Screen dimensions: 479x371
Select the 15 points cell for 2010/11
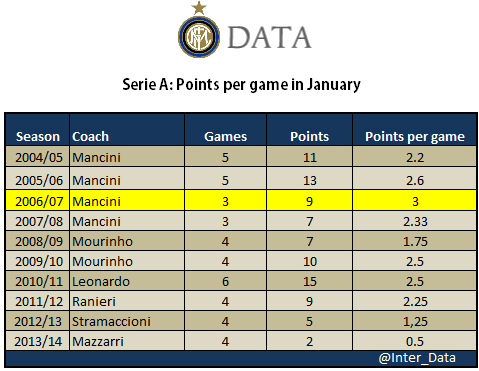click(x=309, y=281)
